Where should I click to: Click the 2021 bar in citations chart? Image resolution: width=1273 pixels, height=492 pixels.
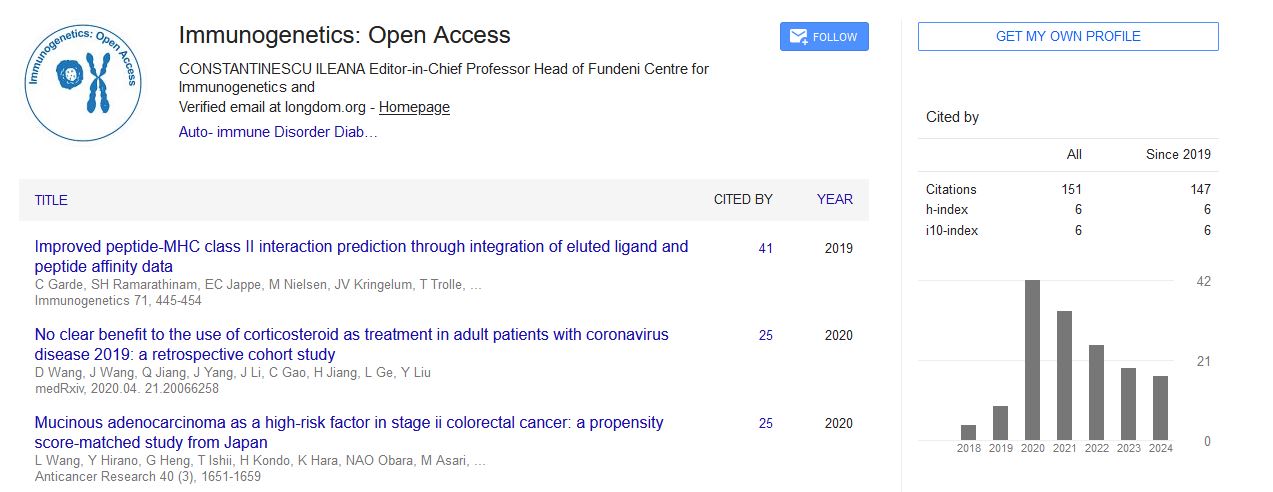[1064, 376]
